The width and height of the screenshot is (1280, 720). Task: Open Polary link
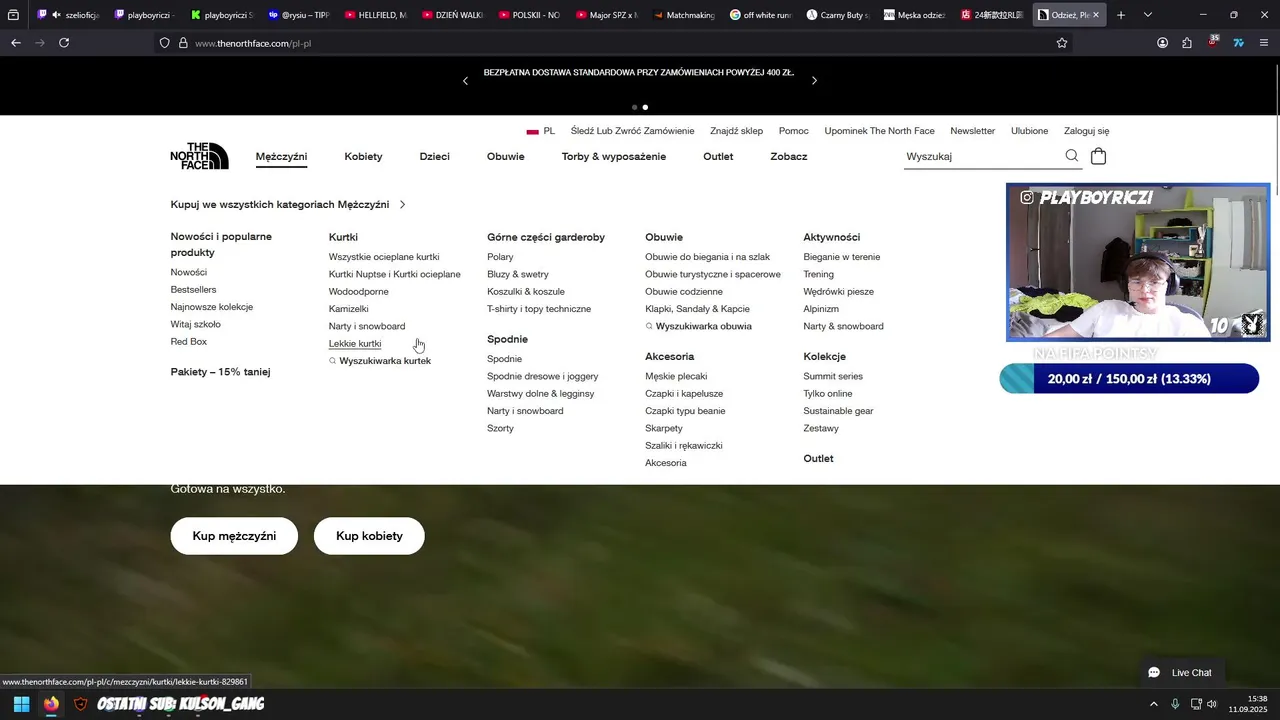pyautogui.click(x=500, y=257)
